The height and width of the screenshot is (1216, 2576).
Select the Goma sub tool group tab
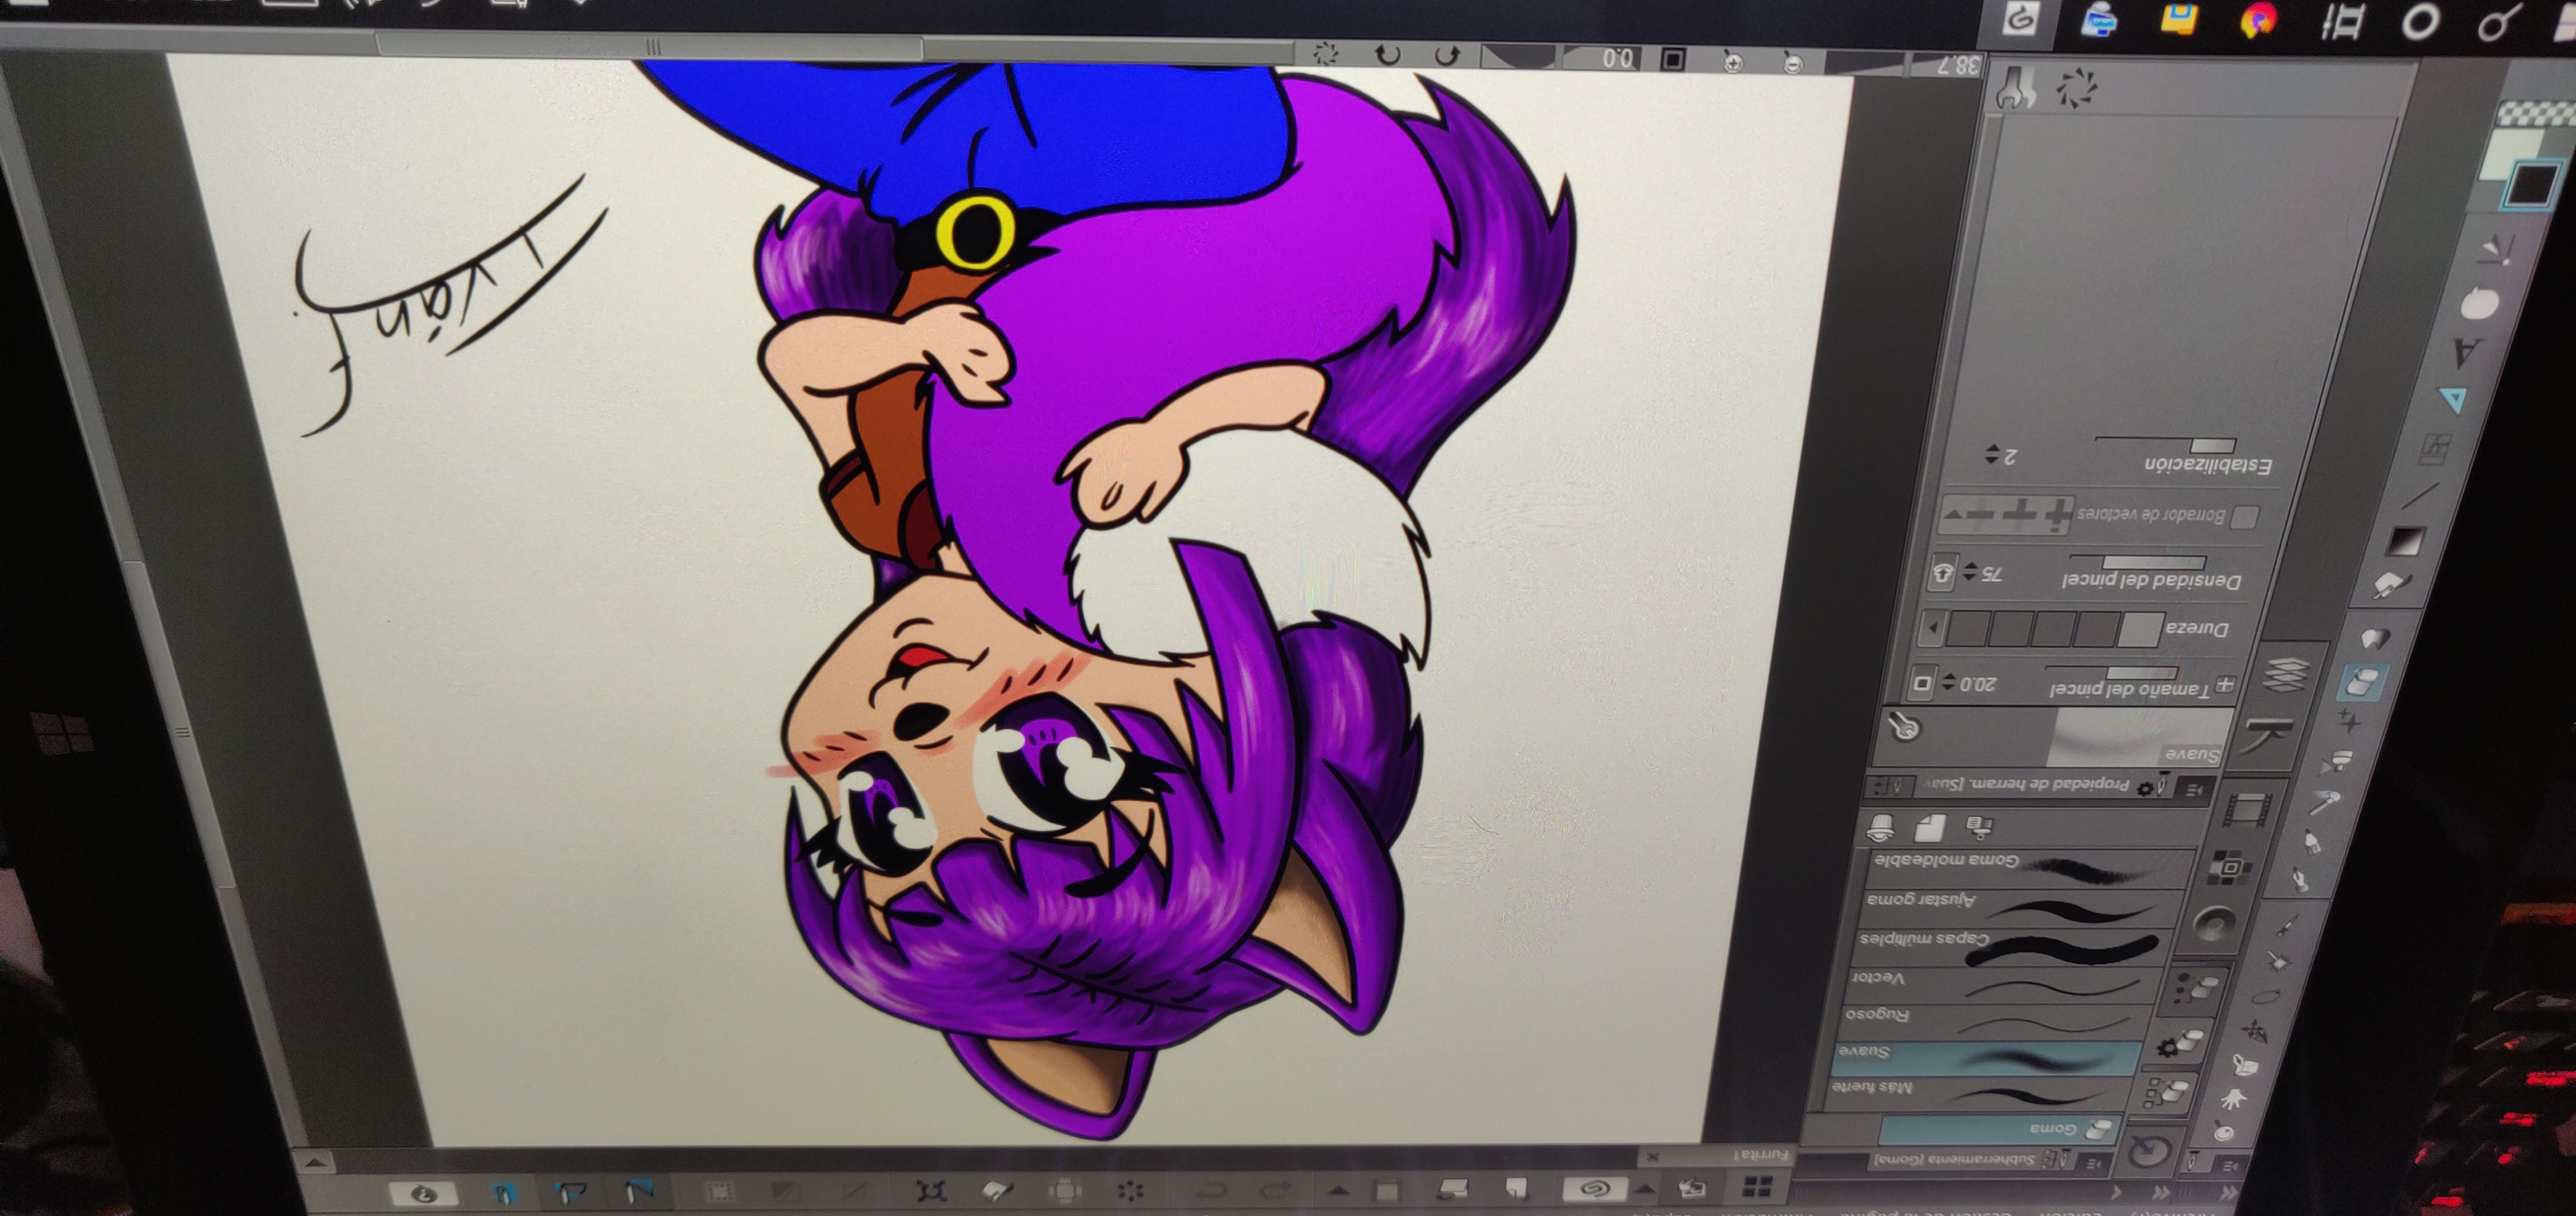(2000, 1131)
